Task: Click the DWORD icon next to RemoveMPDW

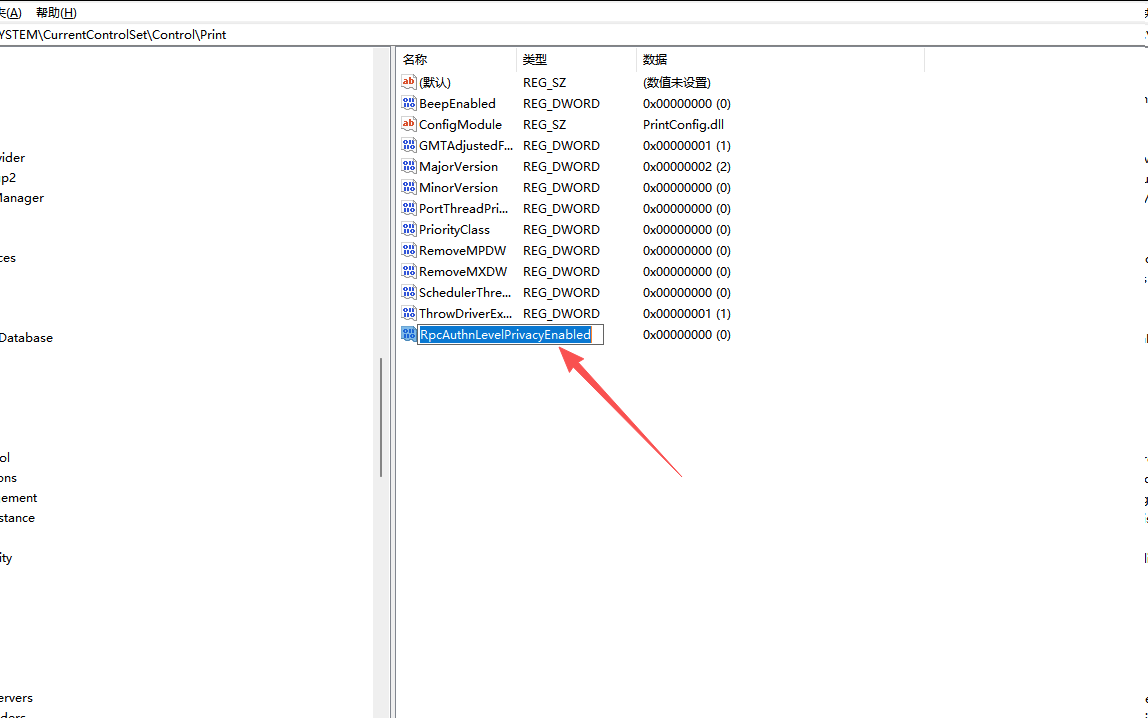Action: 408,250
